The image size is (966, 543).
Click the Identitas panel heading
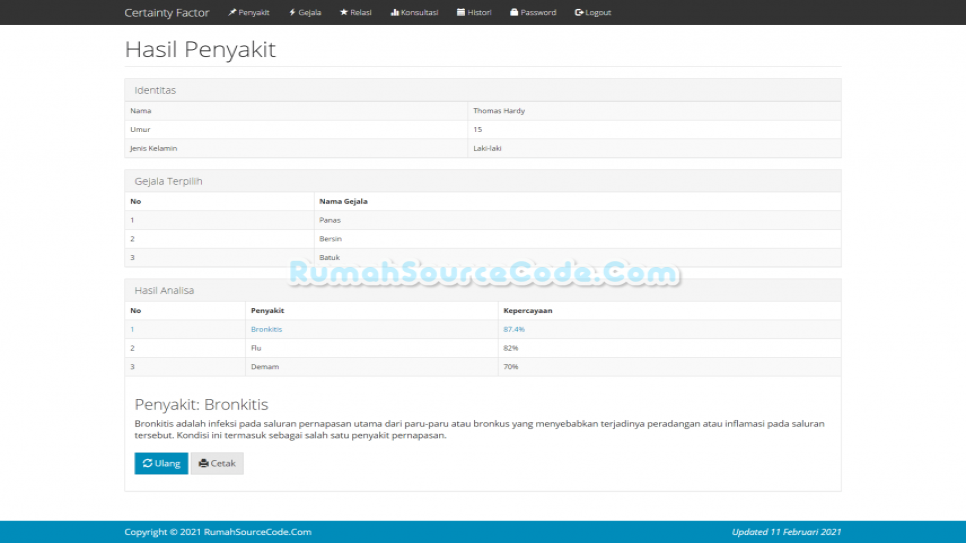pyautogui.click(x=155, y=90)
